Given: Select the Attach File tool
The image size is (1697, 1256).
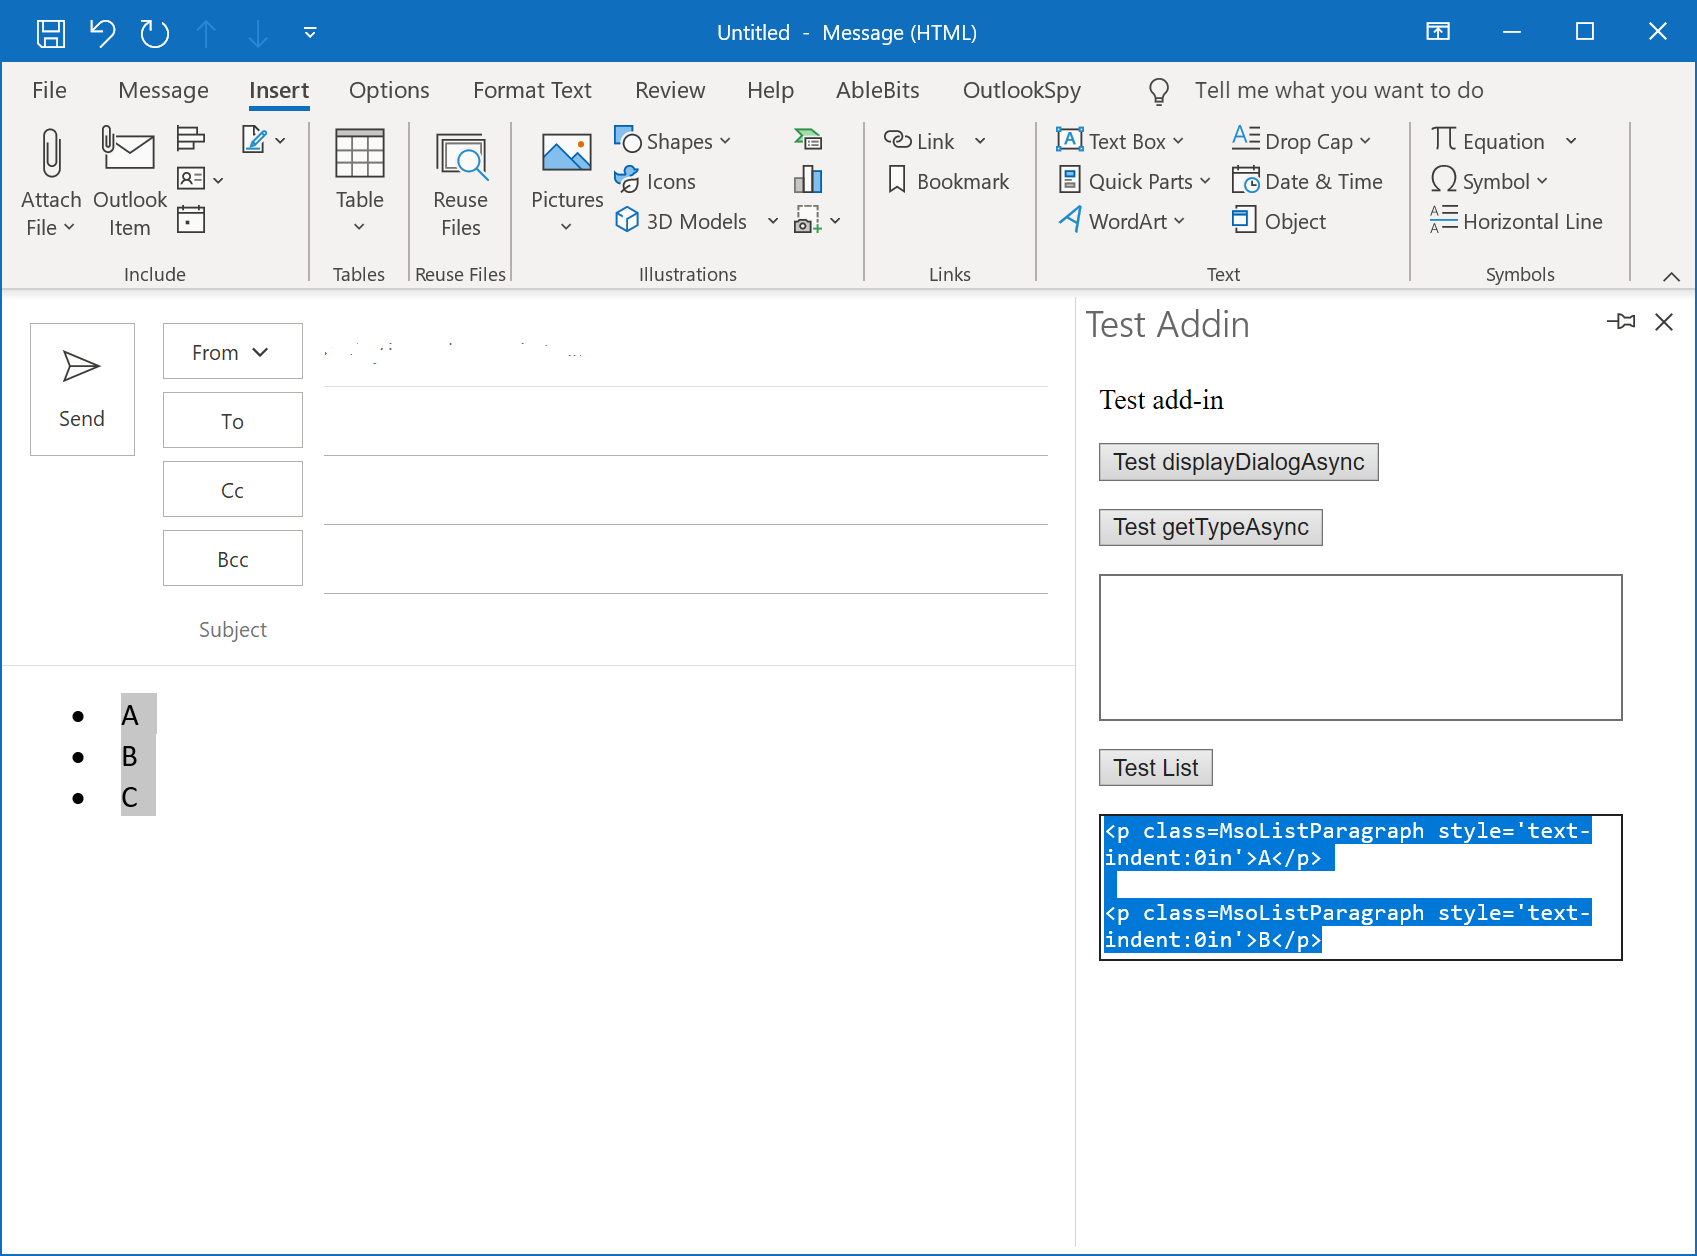Looking at the screenshot, I should click(50, 180).
